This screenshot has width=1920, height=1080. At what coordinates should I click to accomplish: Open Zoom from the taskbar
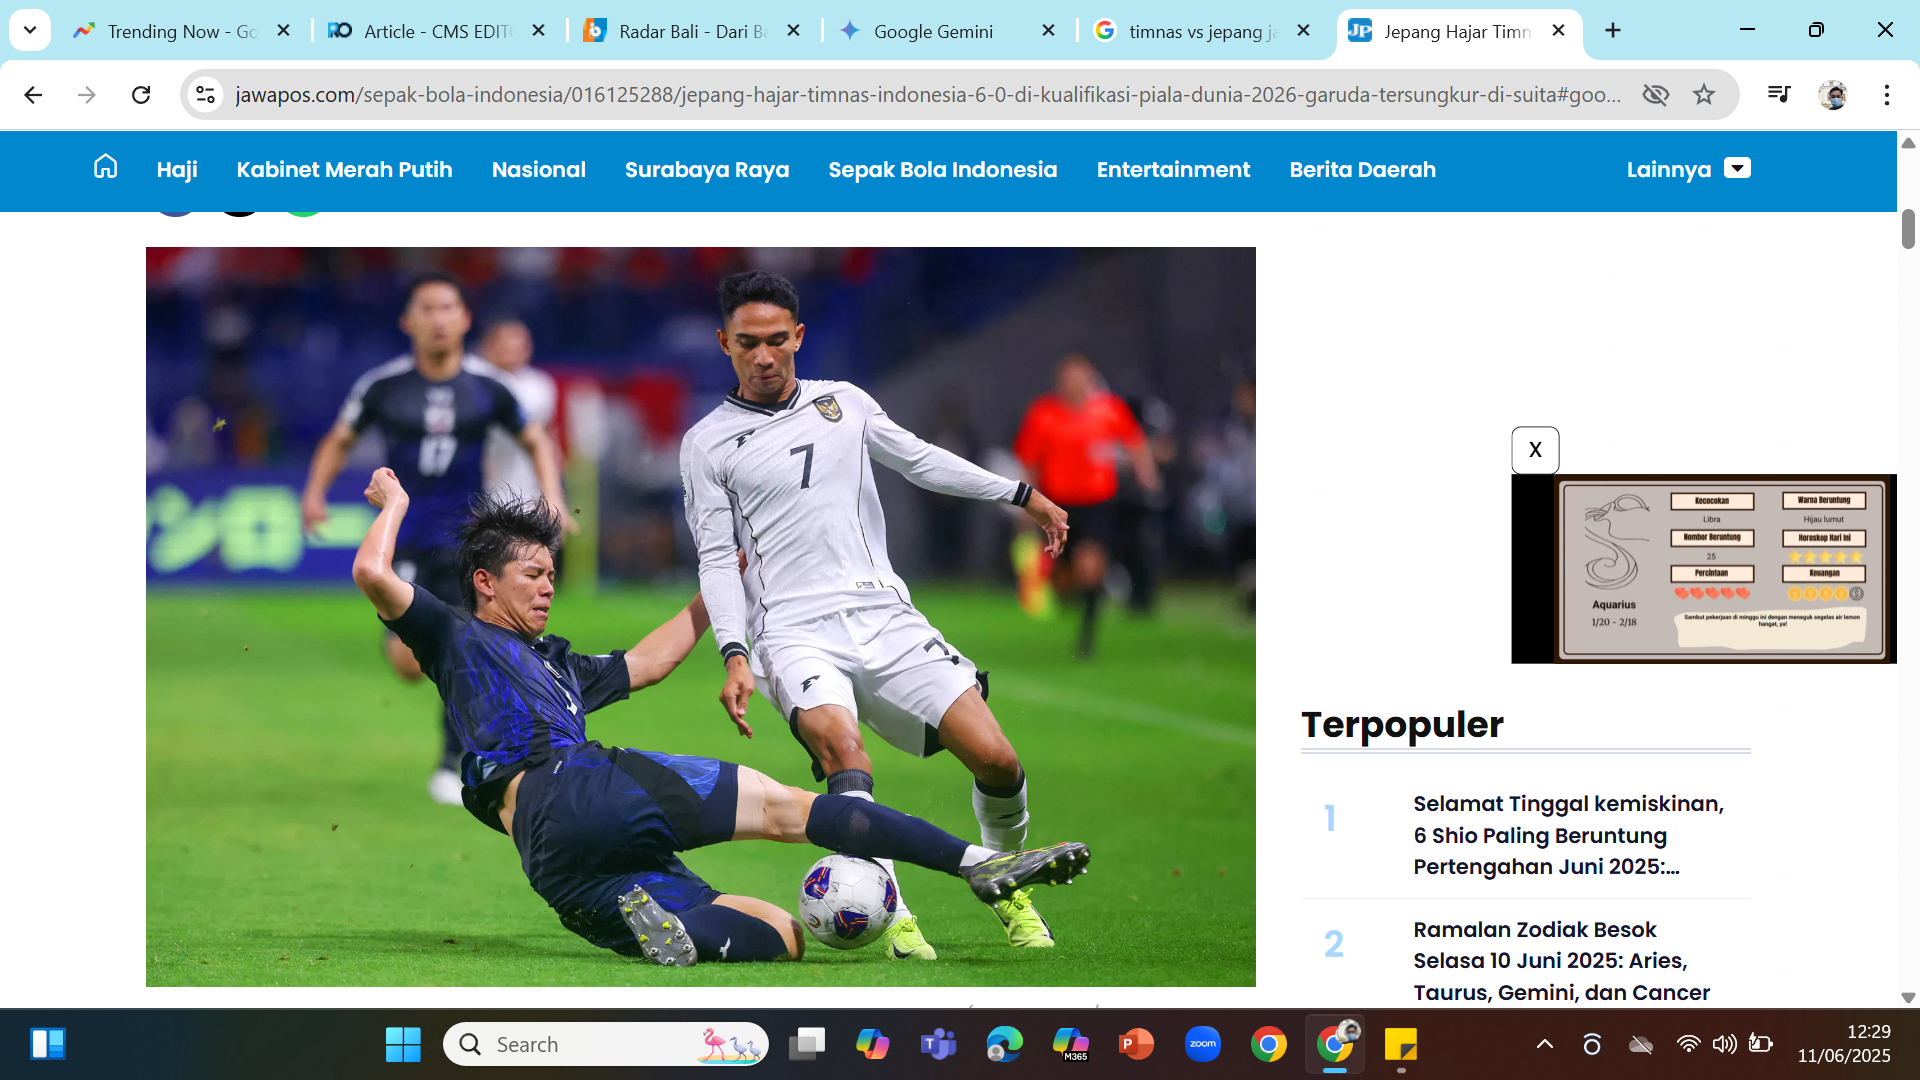pos(1203,1044)
